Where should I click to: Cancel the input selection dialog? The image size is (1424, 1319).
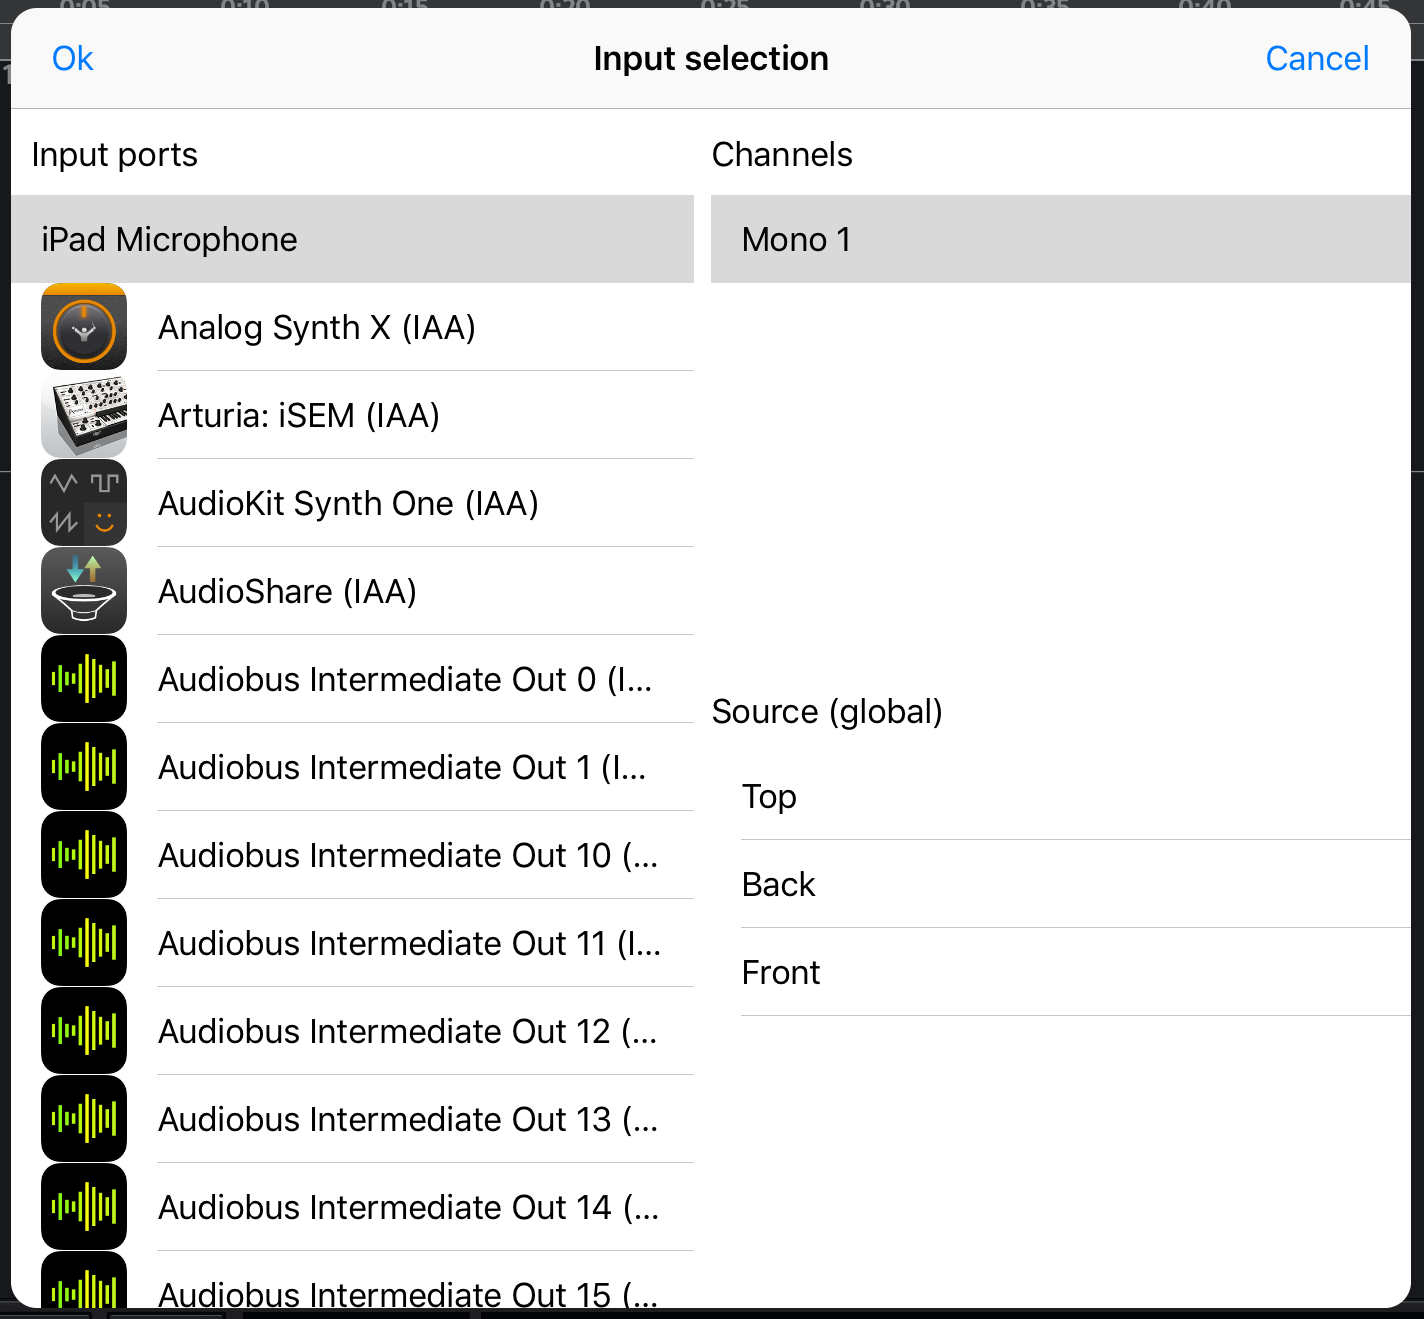1316,59
